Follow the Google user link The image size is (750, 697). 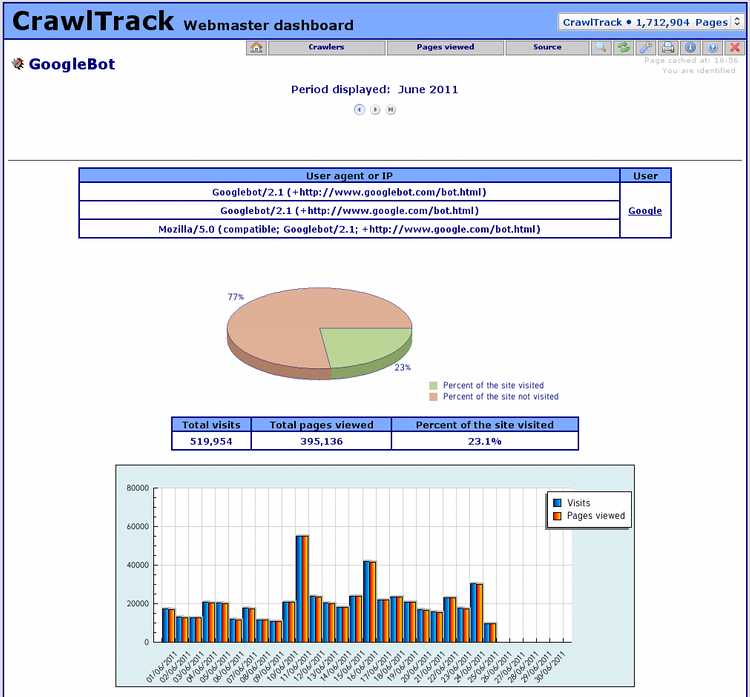645,210
